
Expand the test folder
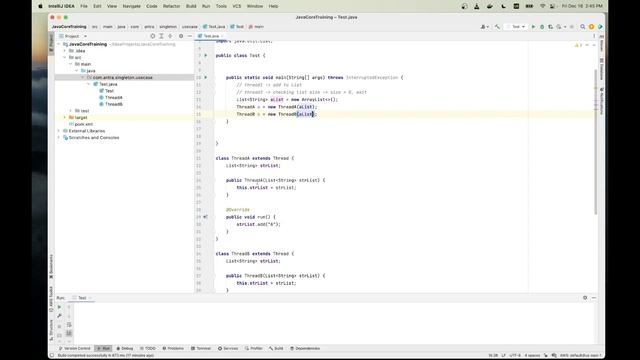[x=70, y=111]
